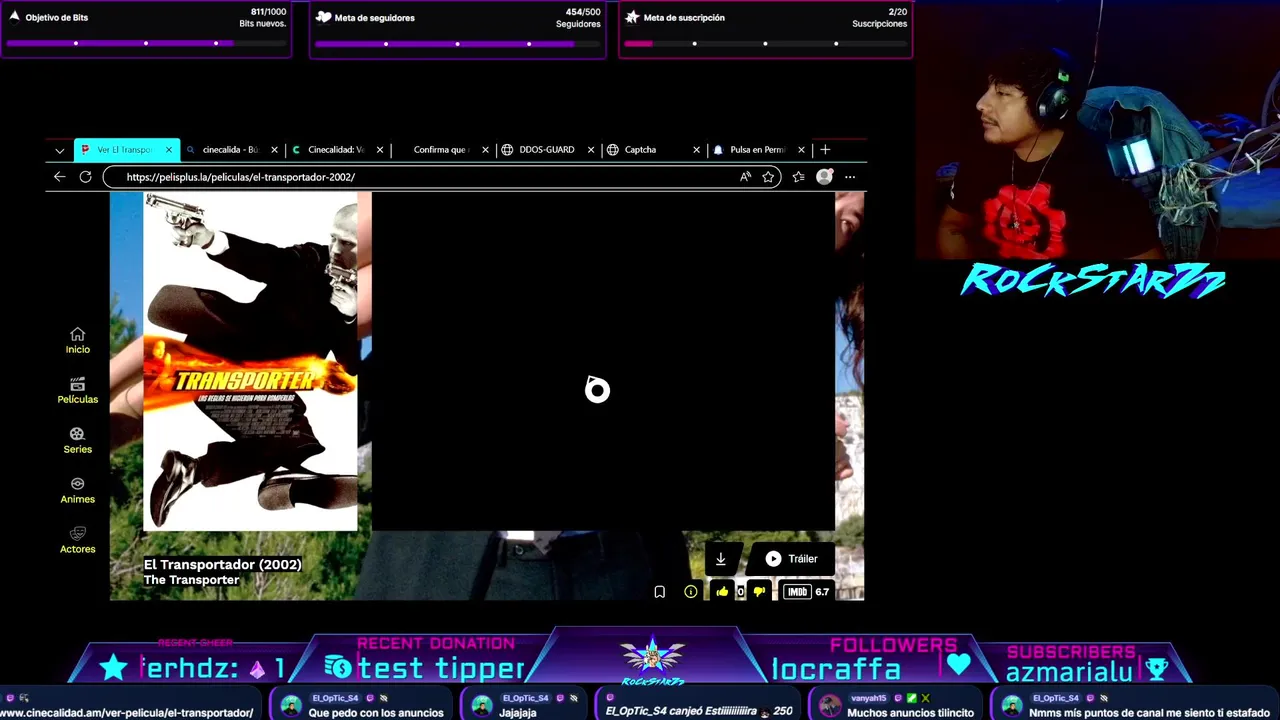
Task: Click the streamer webcam feed
Action: pyautogui.click(x=1098, y=130)
